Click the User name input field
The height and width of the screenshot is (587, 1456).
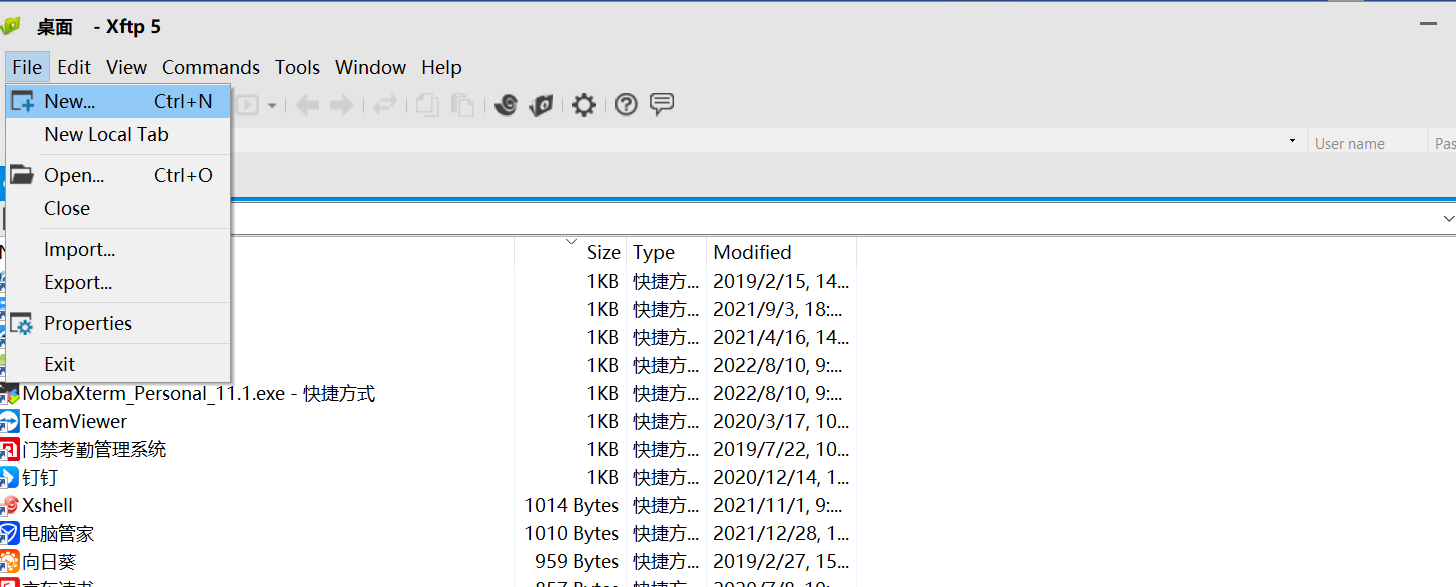(x=1367, y=143)
